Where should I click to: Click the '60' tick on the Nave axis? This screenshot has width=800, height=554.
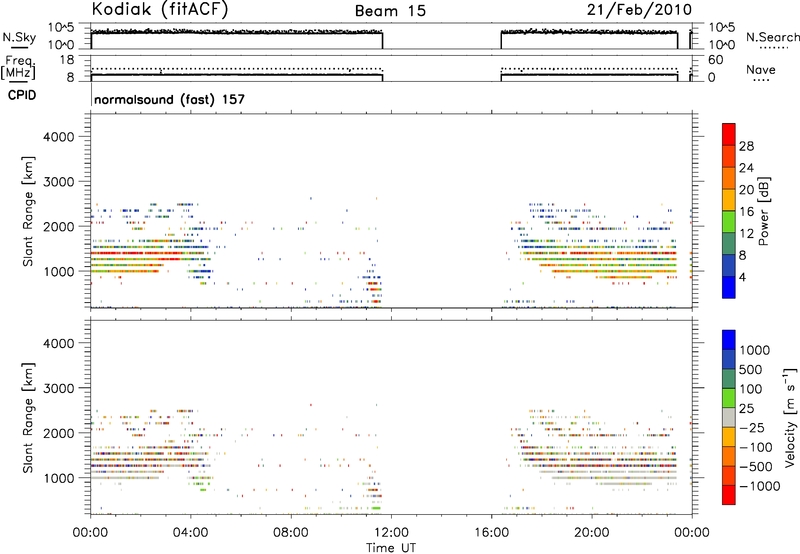coord(715,60)
